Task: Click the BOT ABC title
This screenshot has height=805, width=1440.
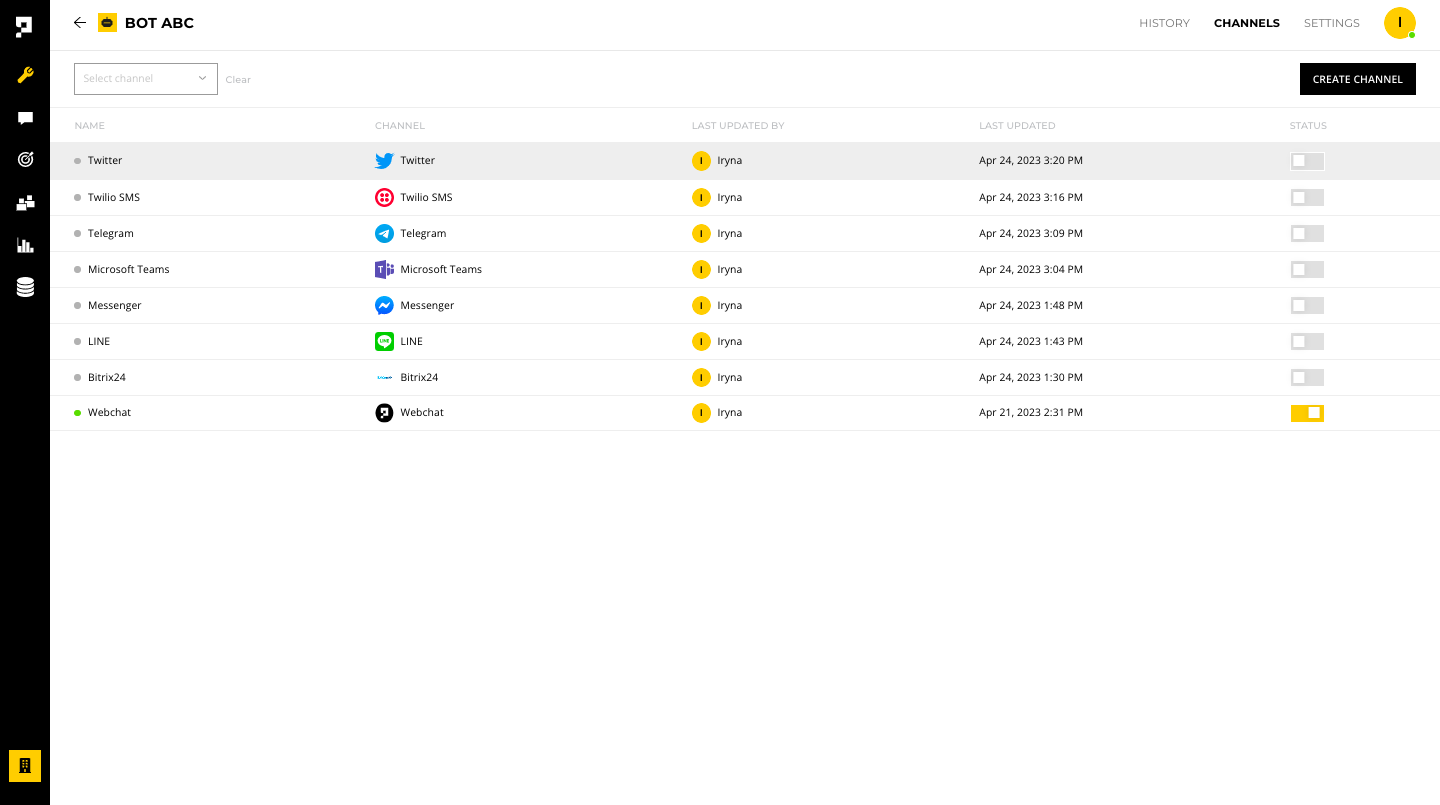Action: click(x=159, y=23)
